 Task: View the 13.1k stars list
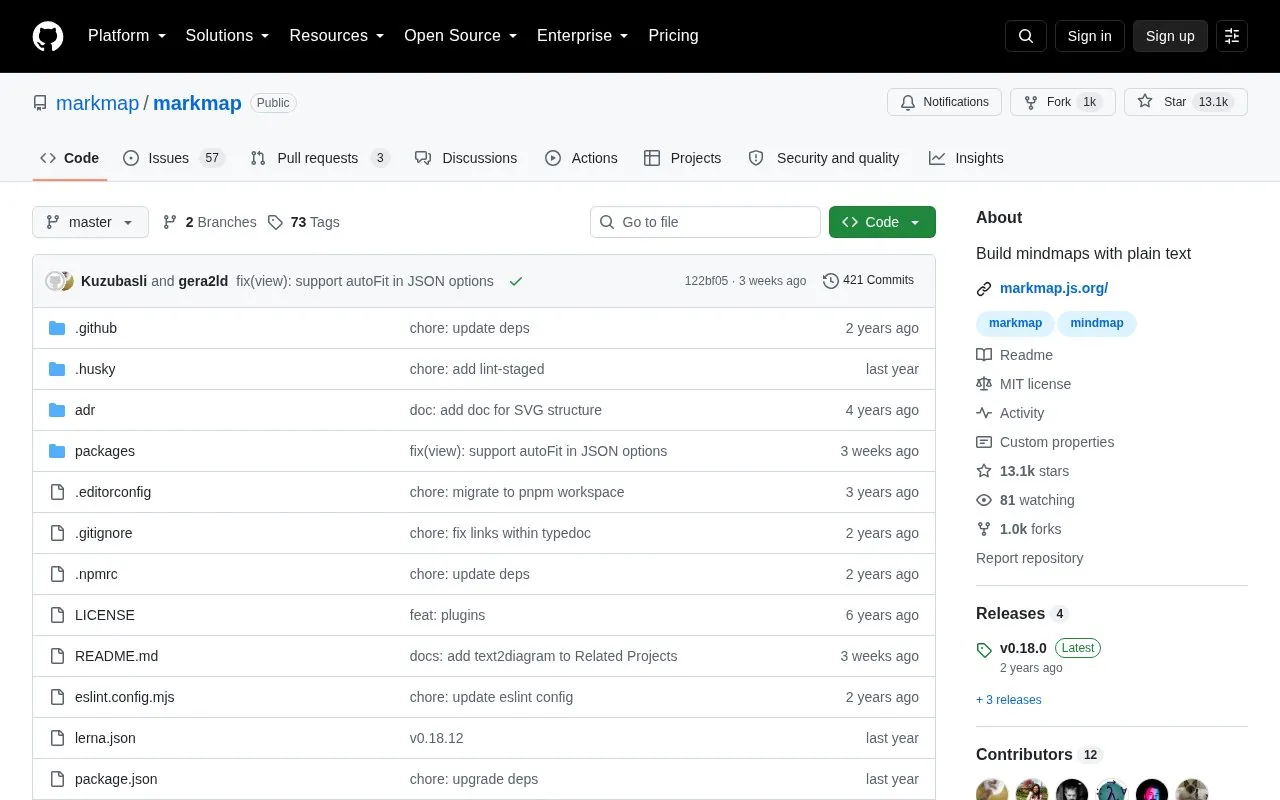(x=1023, y=471)
